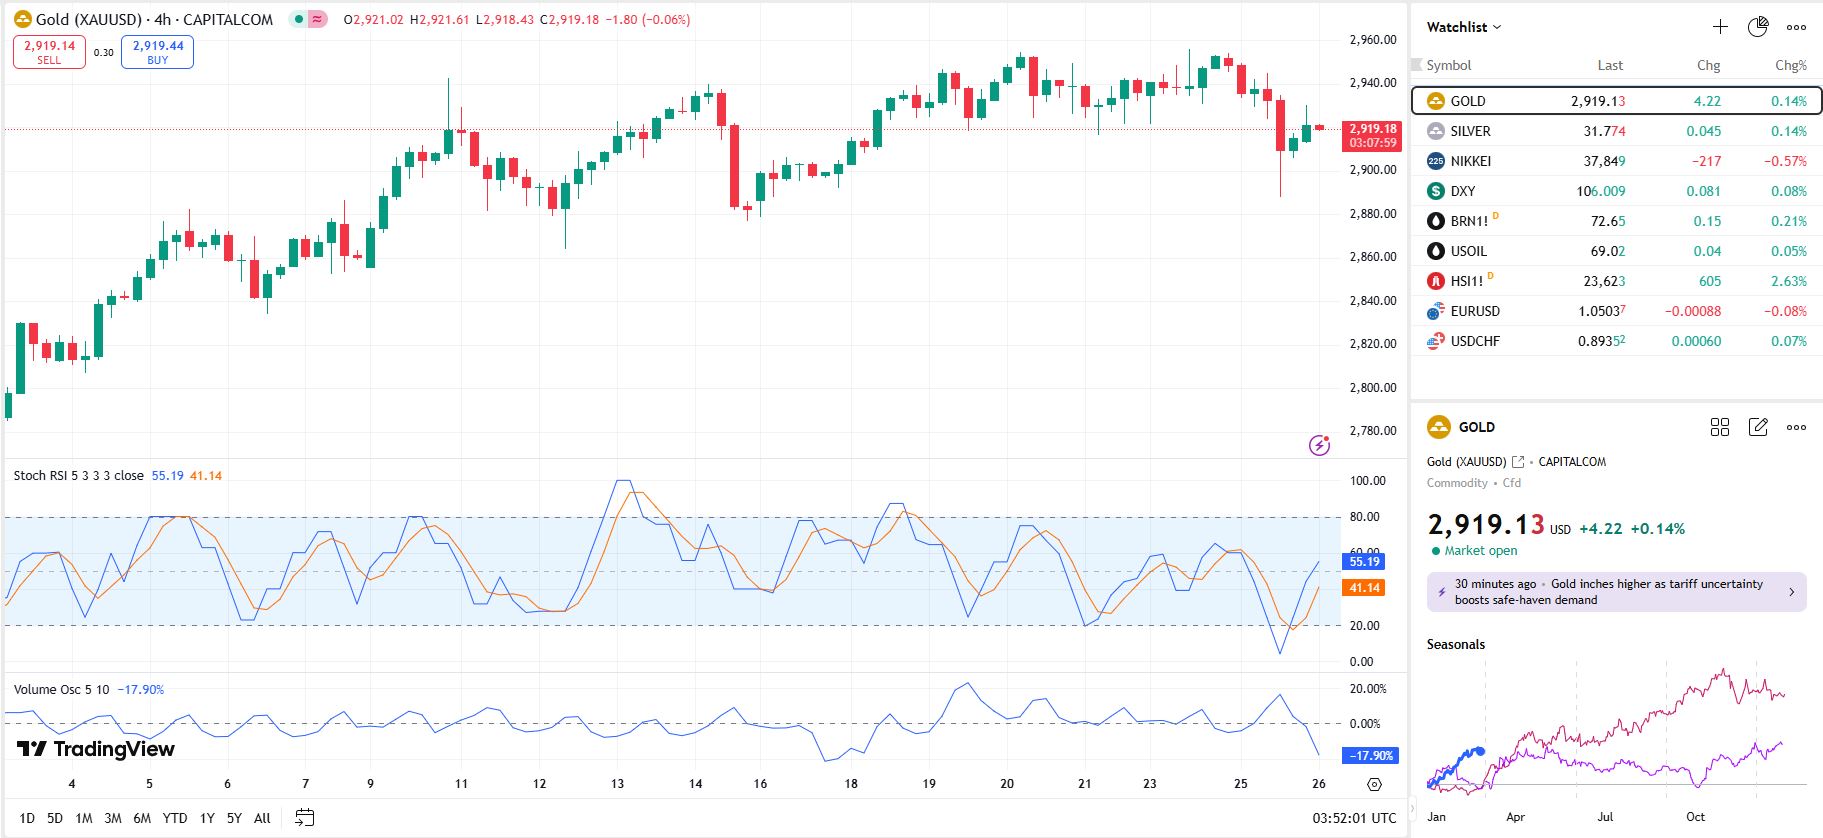Open the watchlist advanced view icon
The width and height of the screenshot is (1823, 838).
[1757, 27]
